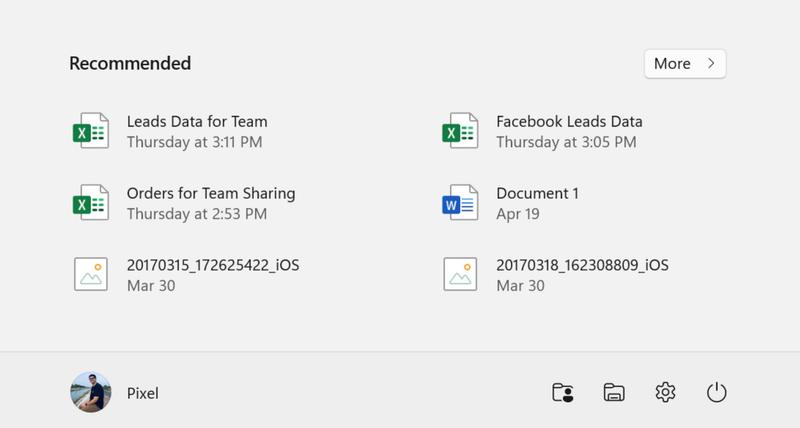Click the Excel icon beside Orders for Team Sharing
This screenshot has height=428, width=800.
pos(90,203)
